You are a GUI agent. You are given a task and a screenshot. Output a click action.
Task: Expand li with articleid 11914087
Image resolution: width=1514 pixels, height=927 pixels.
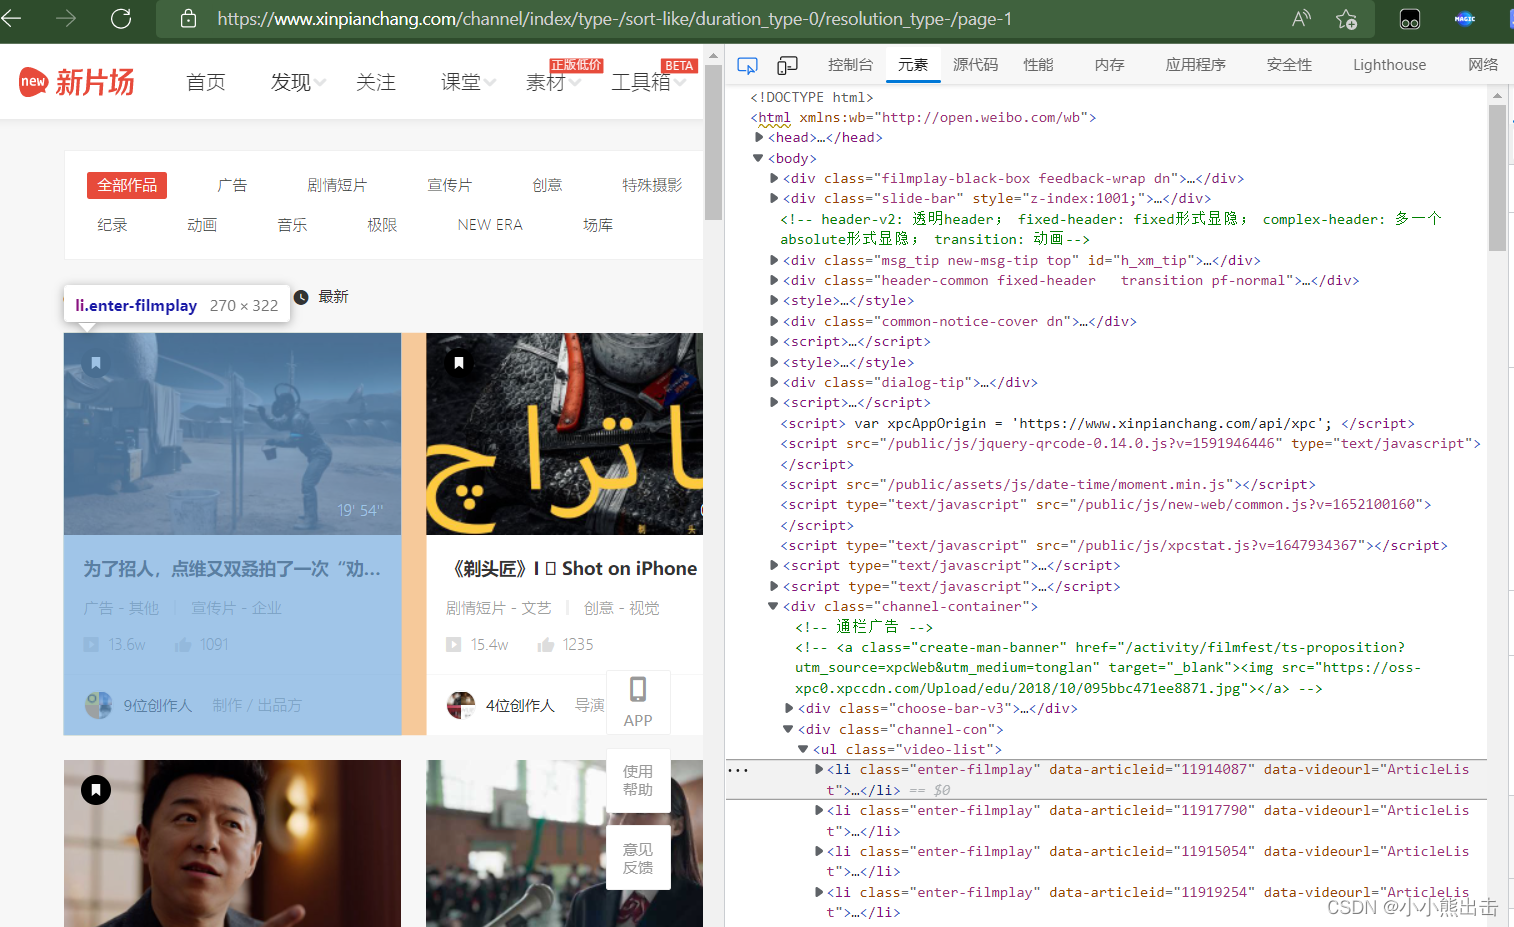819,769
